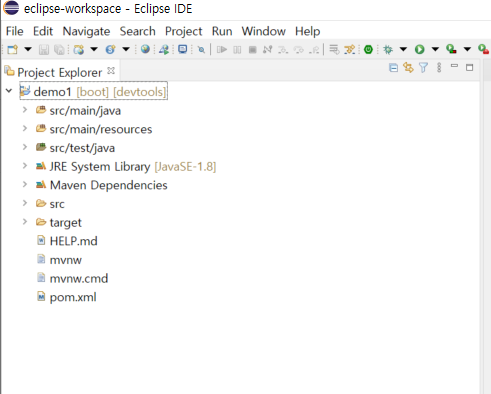Viewport: 491px width, 394px height.
Task: Expand the Maven Dependencies node
Action: pos(25,184)
